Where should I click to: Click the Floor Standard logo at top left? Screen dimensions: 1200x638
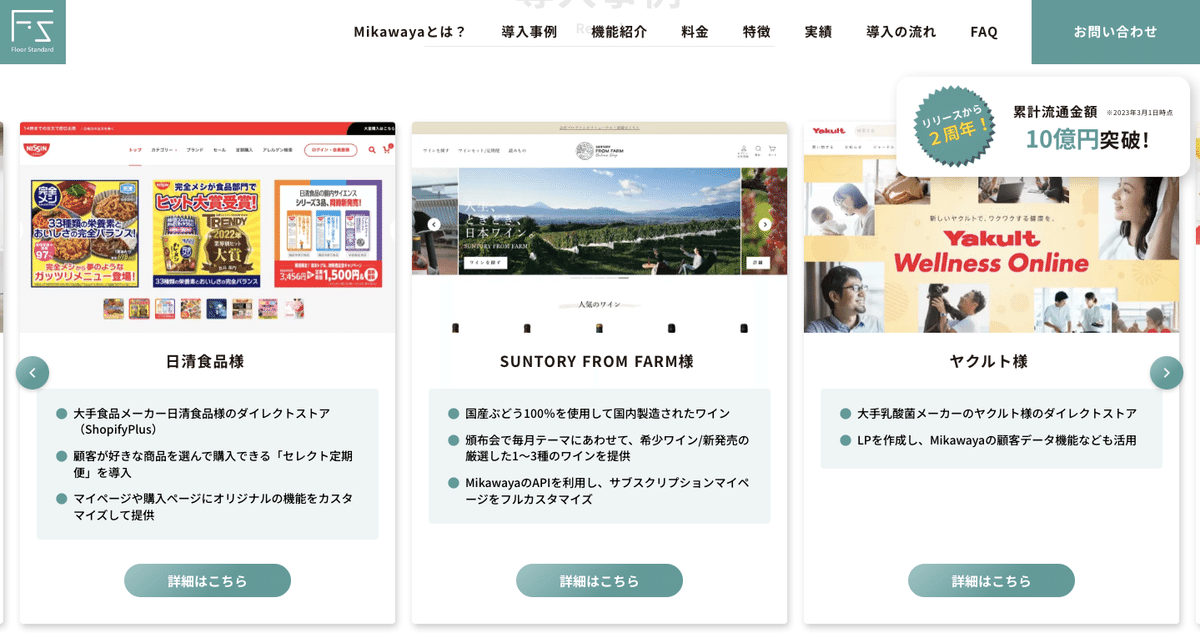click(32, 32)
